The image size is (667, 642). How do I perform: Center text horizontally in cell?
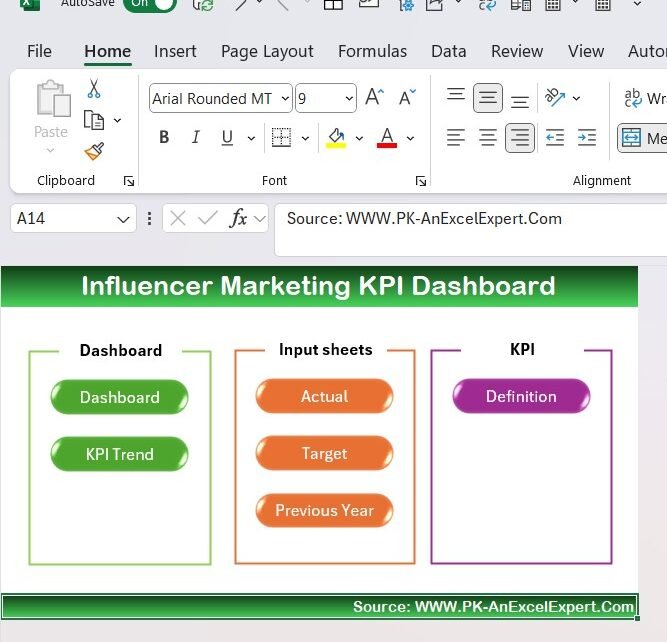[x=487, y=137]
